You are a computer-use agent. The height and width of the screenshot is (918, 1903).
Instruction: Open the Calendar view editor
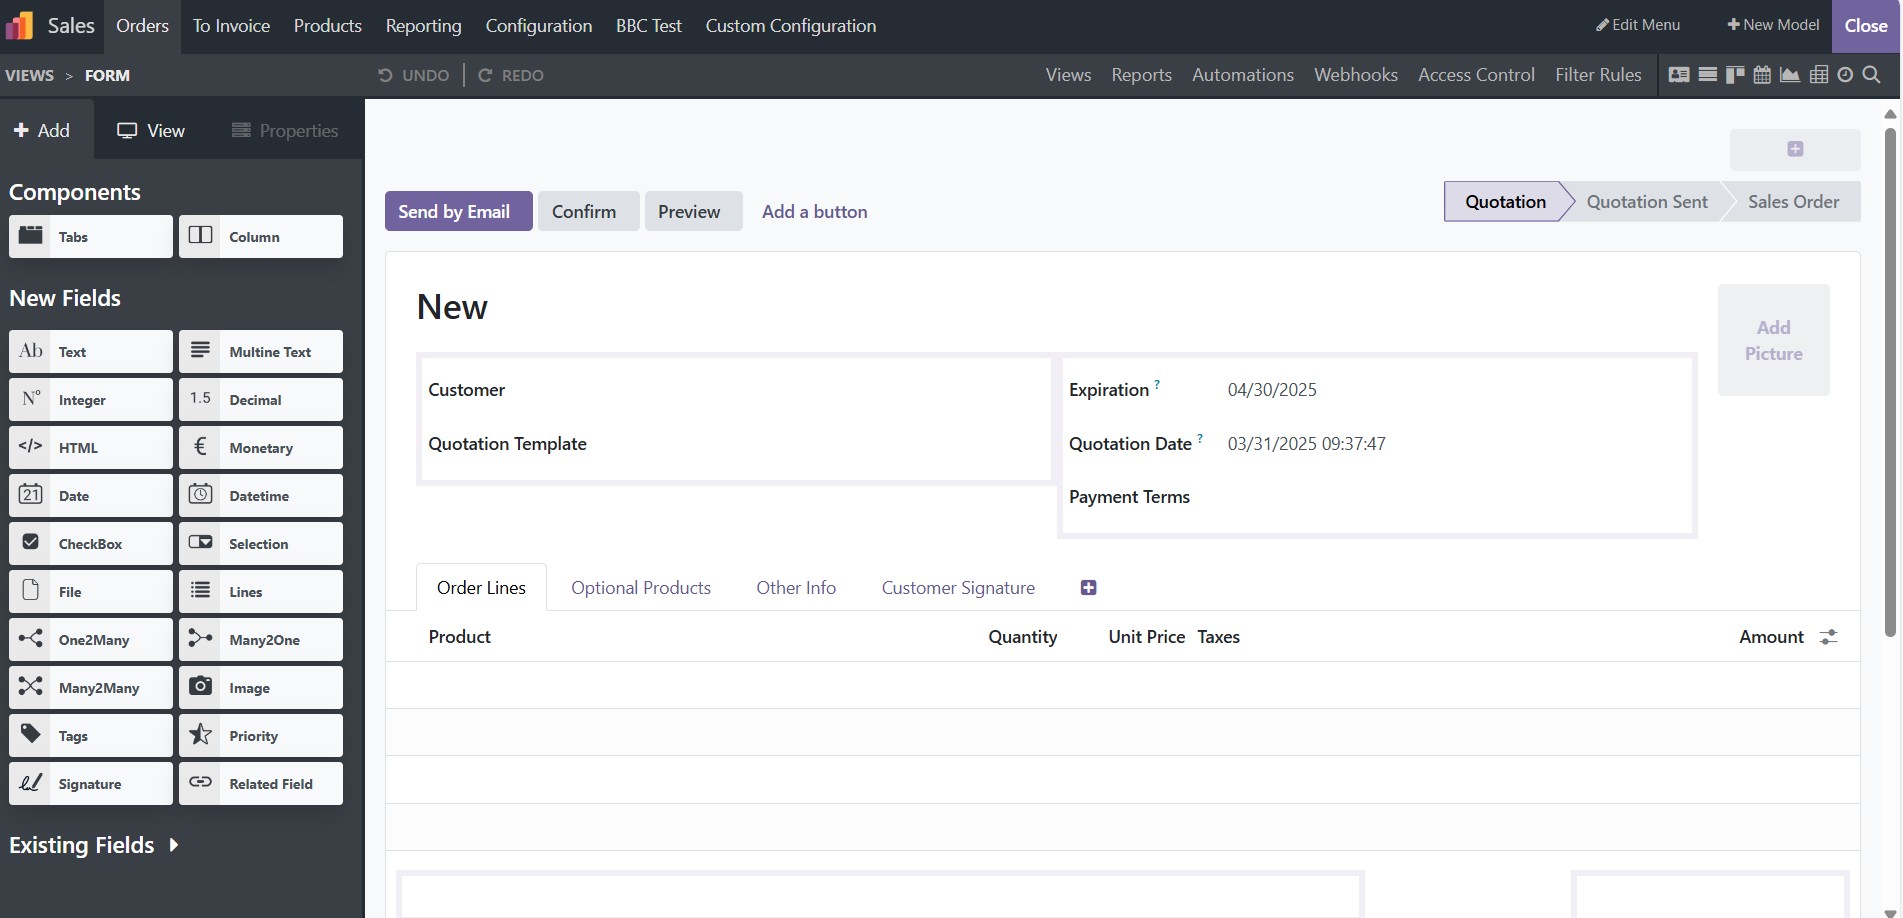(x=1762, y=74)
